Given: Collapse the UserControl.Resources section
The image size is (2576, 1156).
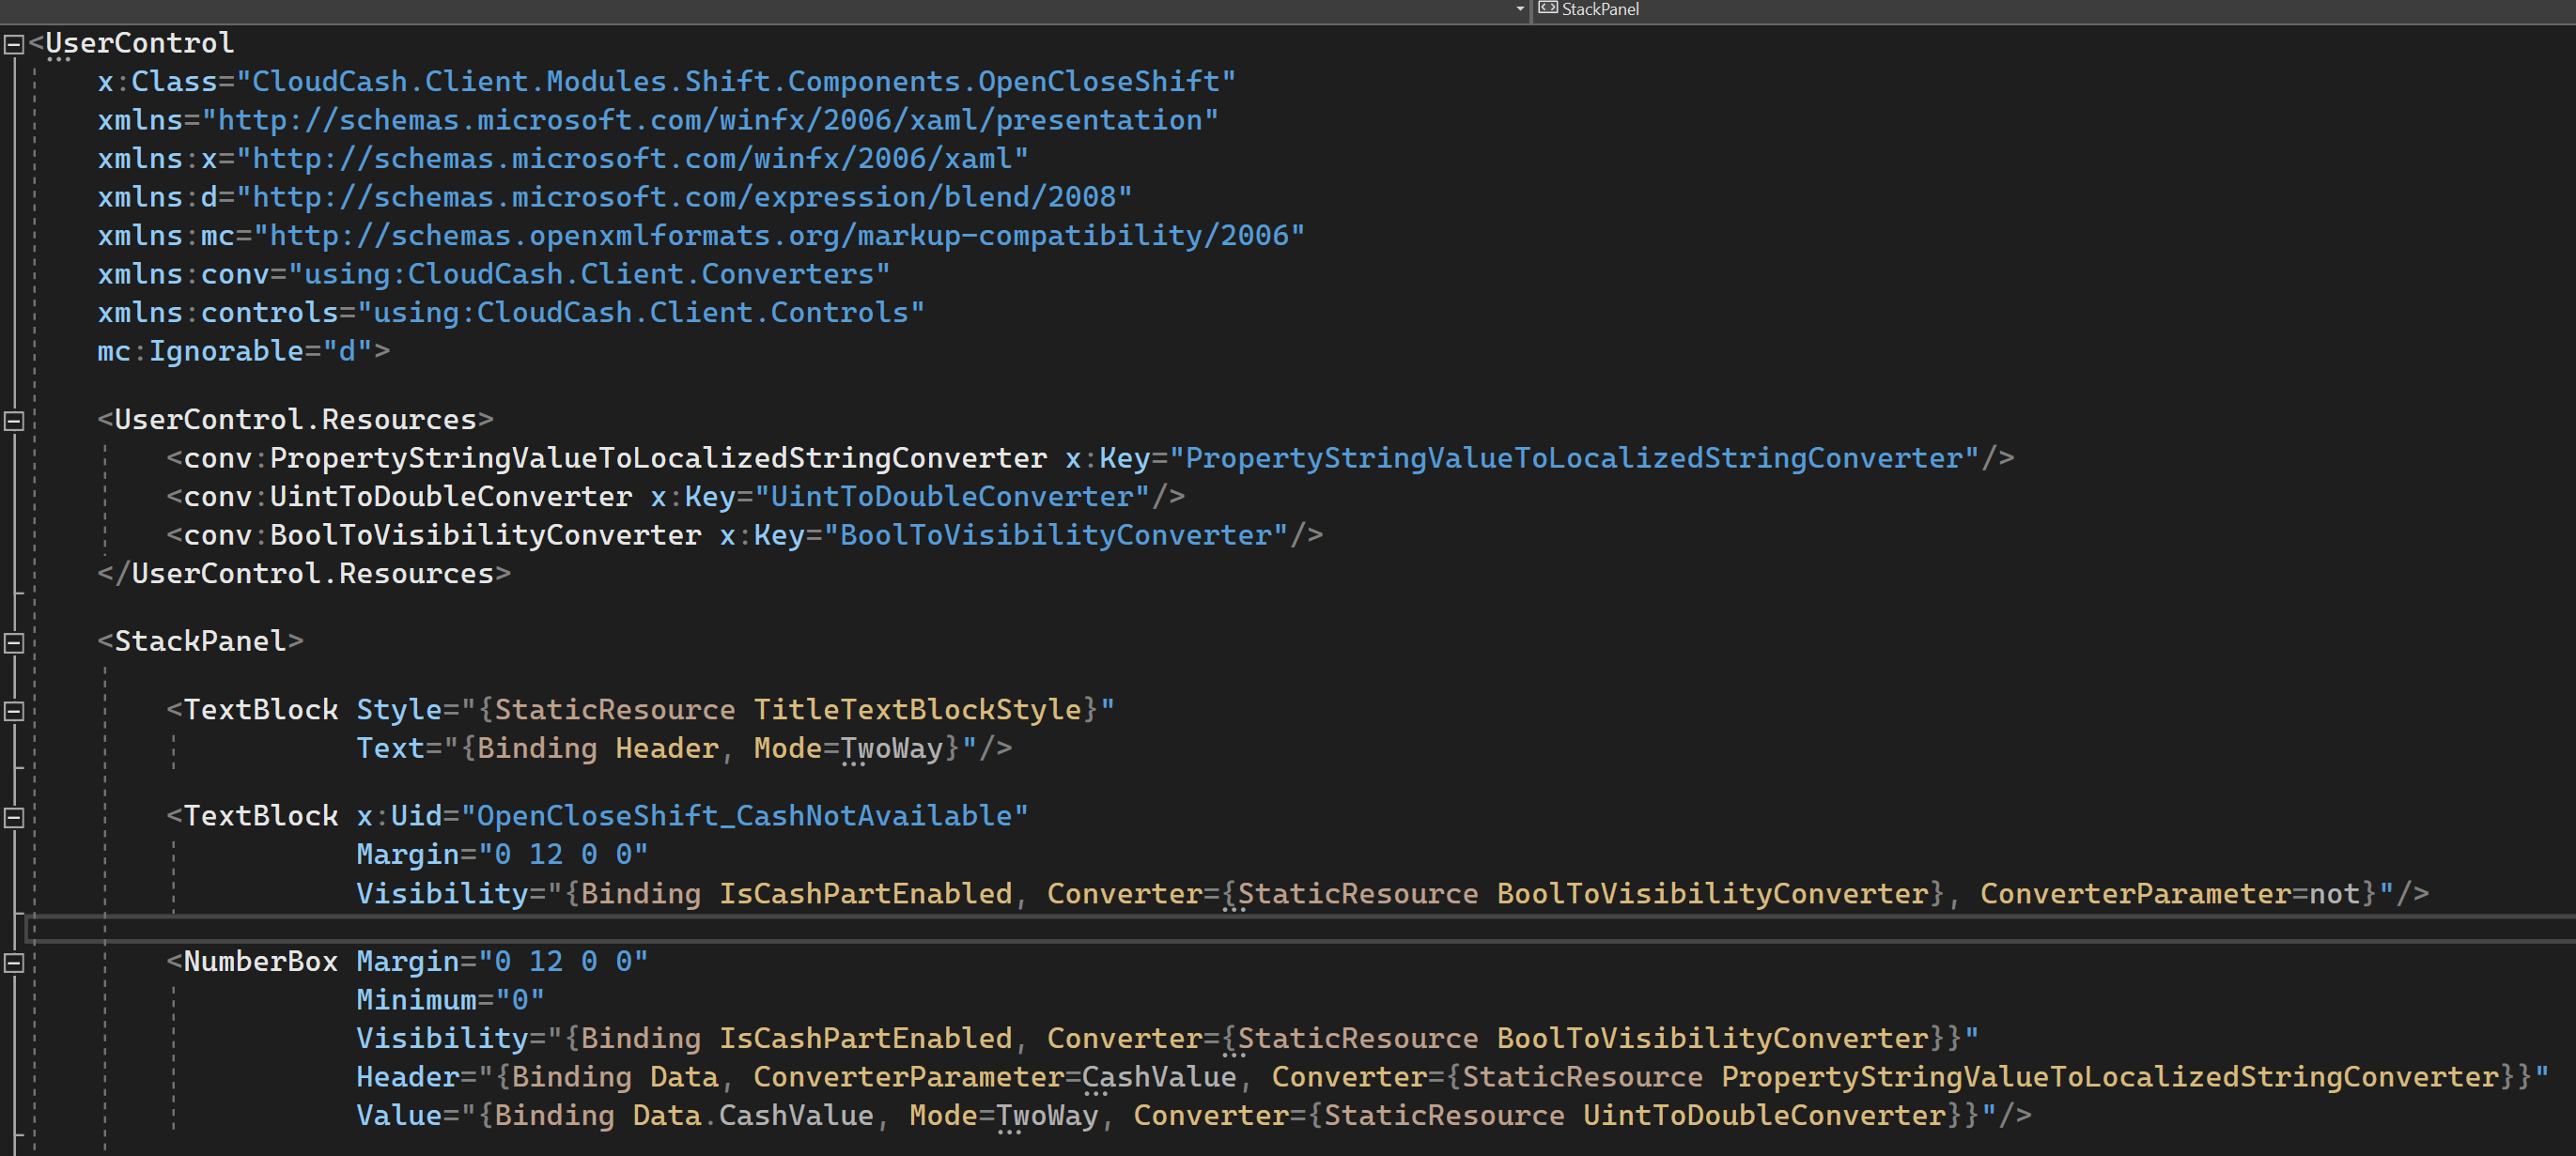Looking at the screenshot, I should click(x=13, y=420).
